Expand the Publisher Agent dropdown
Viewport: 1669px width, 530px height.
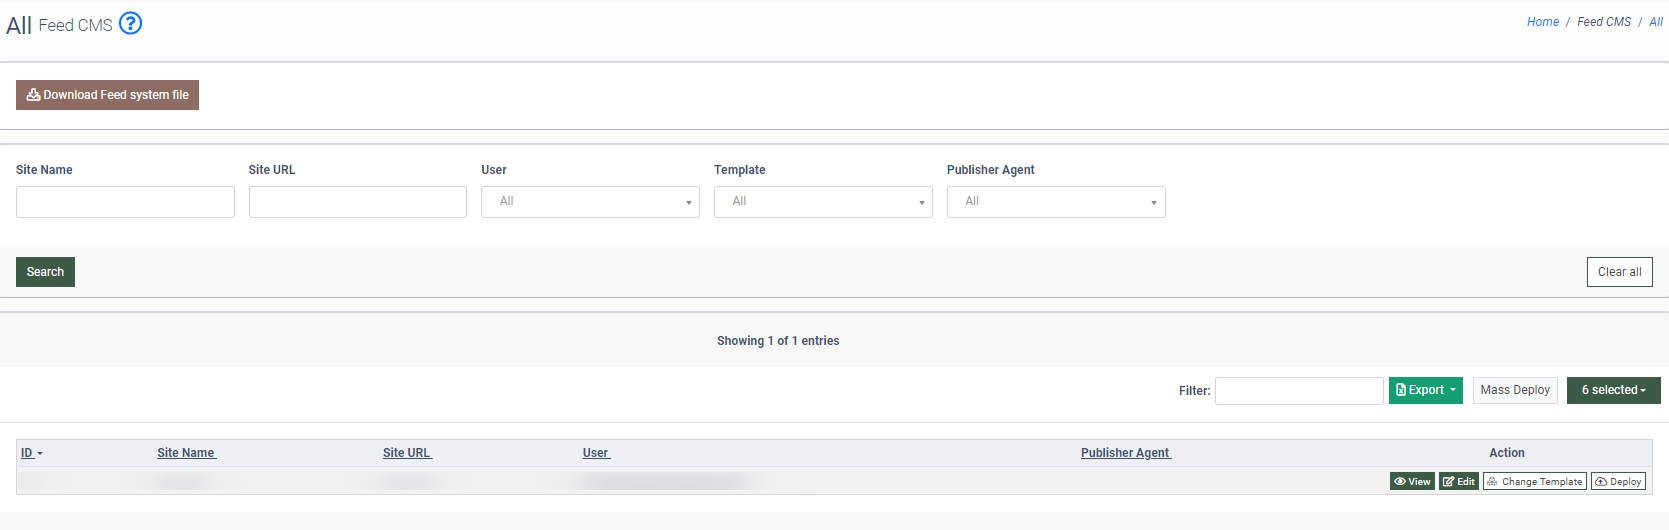click(x=1055, y=202)
